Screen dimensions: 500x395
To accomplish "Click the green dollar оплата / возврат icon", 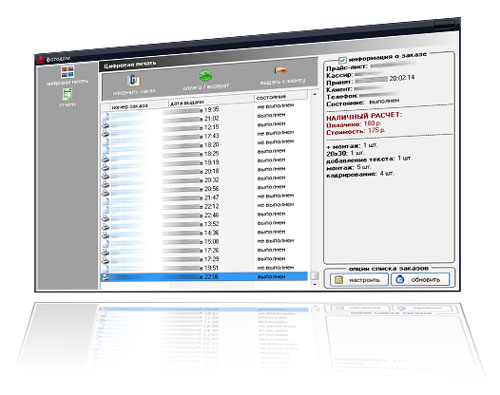I will click(x=206, y=76).
